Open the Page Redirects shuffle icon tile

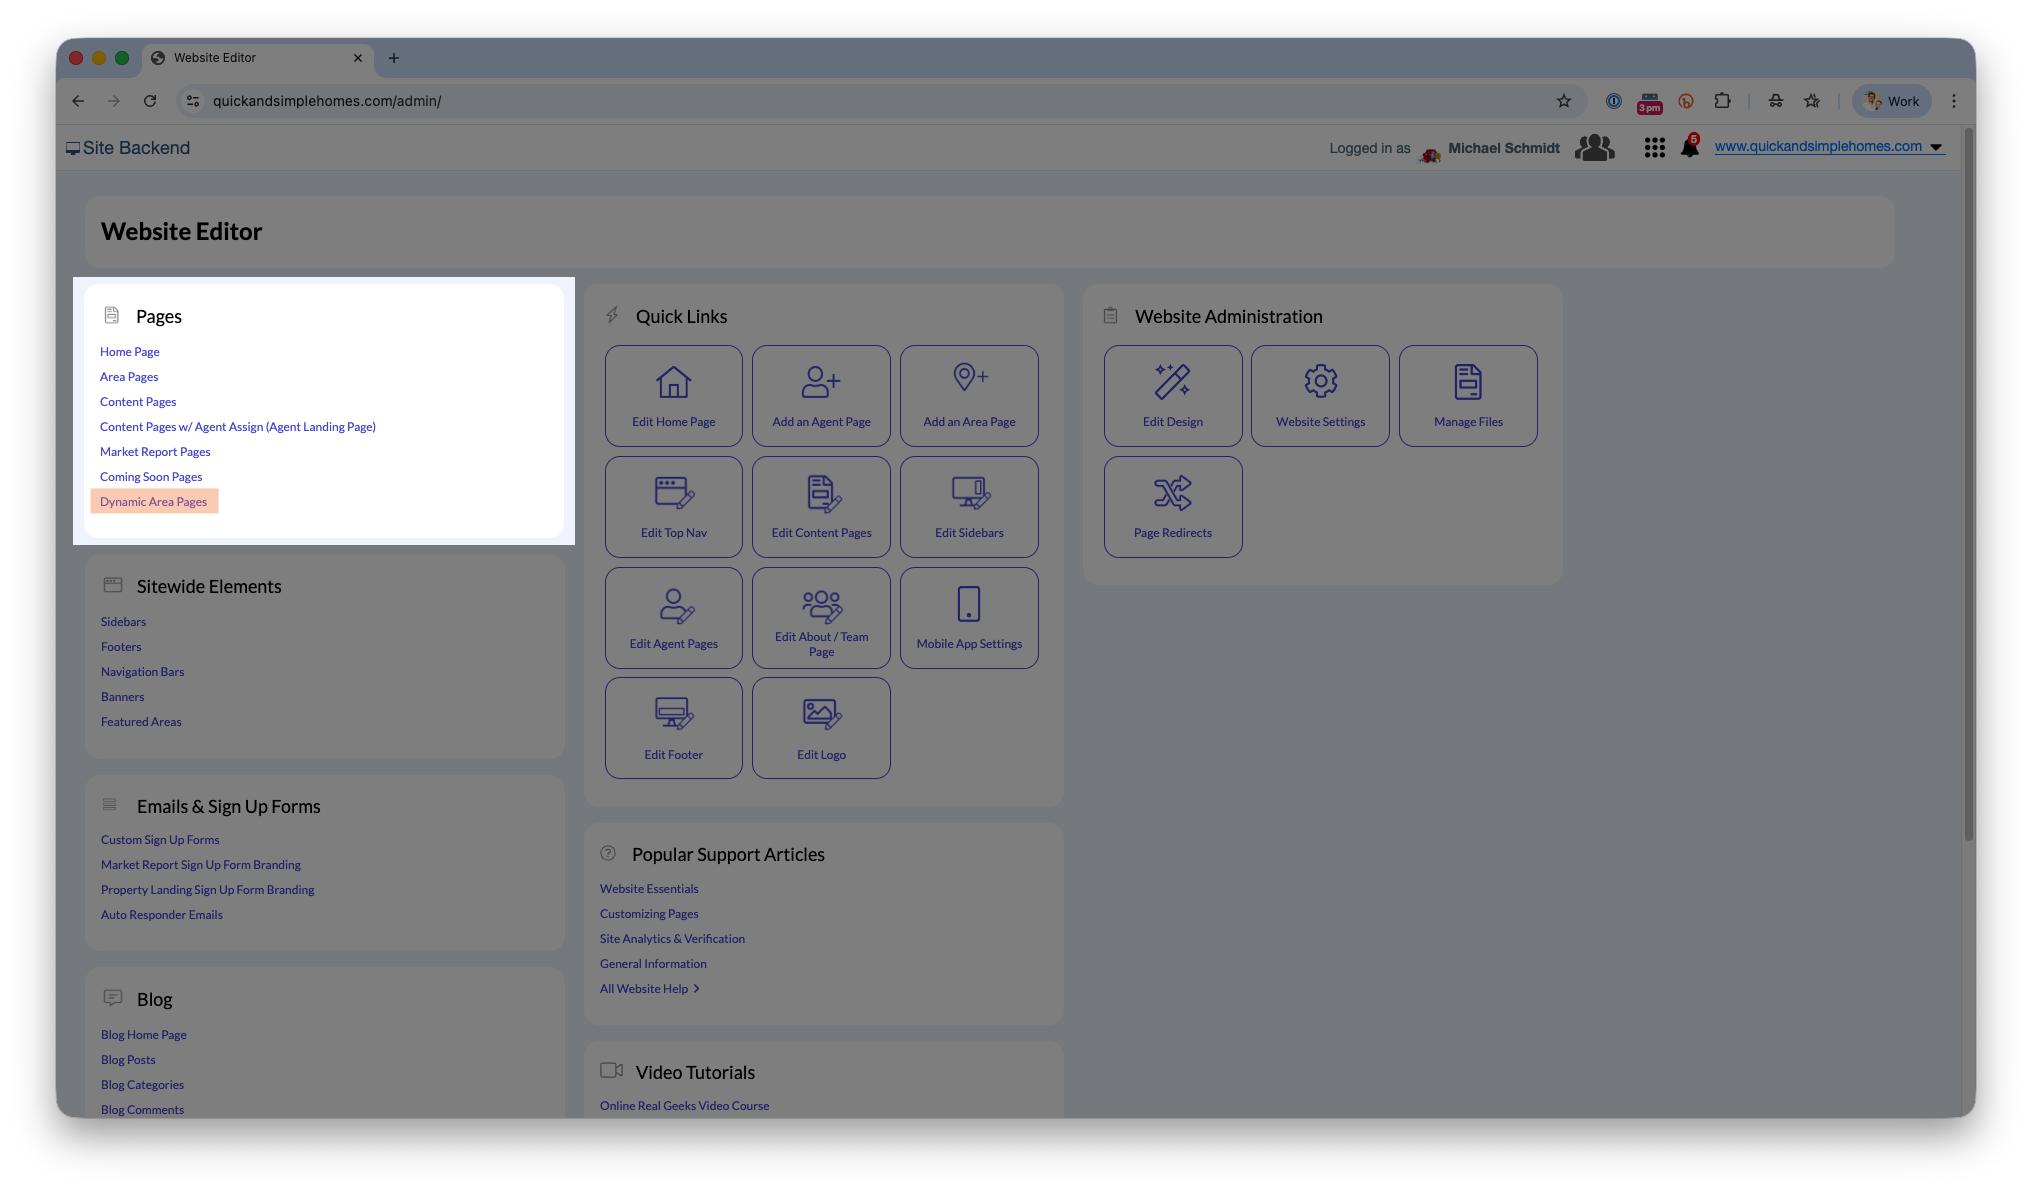1172,507
